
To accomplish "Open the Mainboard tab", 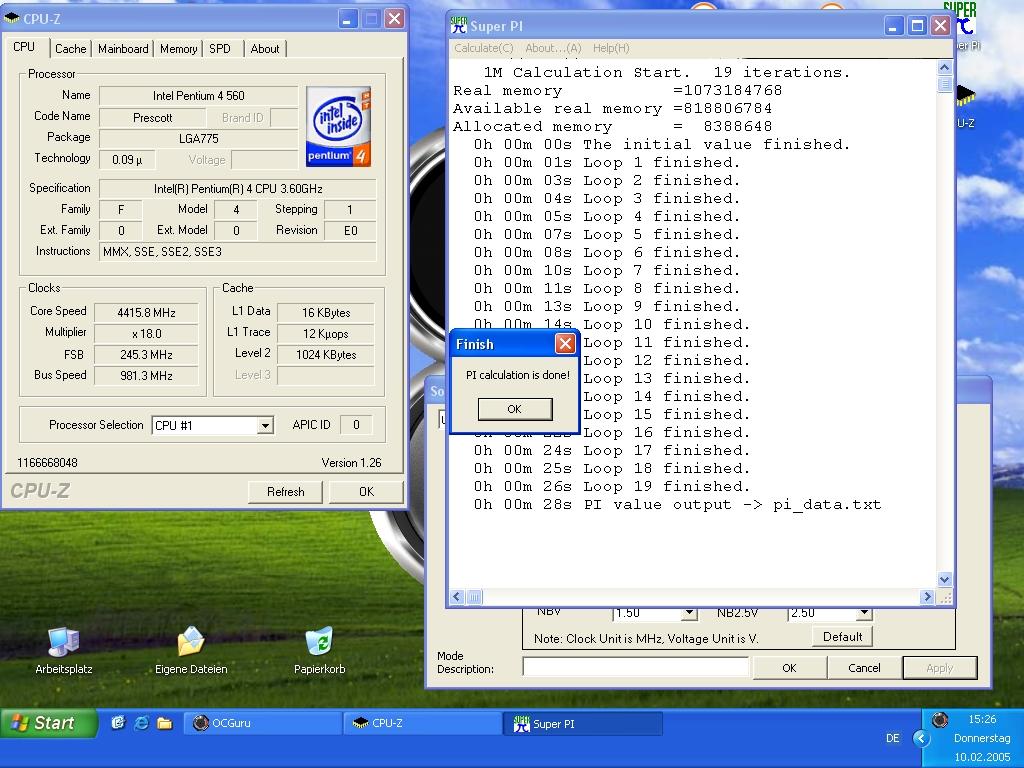I will tap(123, 49).
